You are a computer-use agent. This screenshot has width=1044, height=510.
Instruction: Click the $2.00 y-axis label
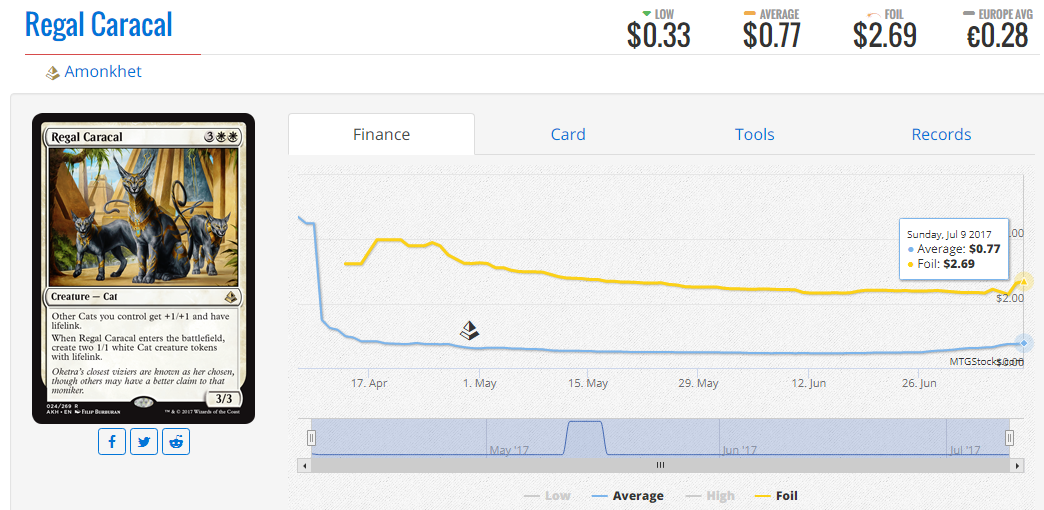pos(1010,298)
